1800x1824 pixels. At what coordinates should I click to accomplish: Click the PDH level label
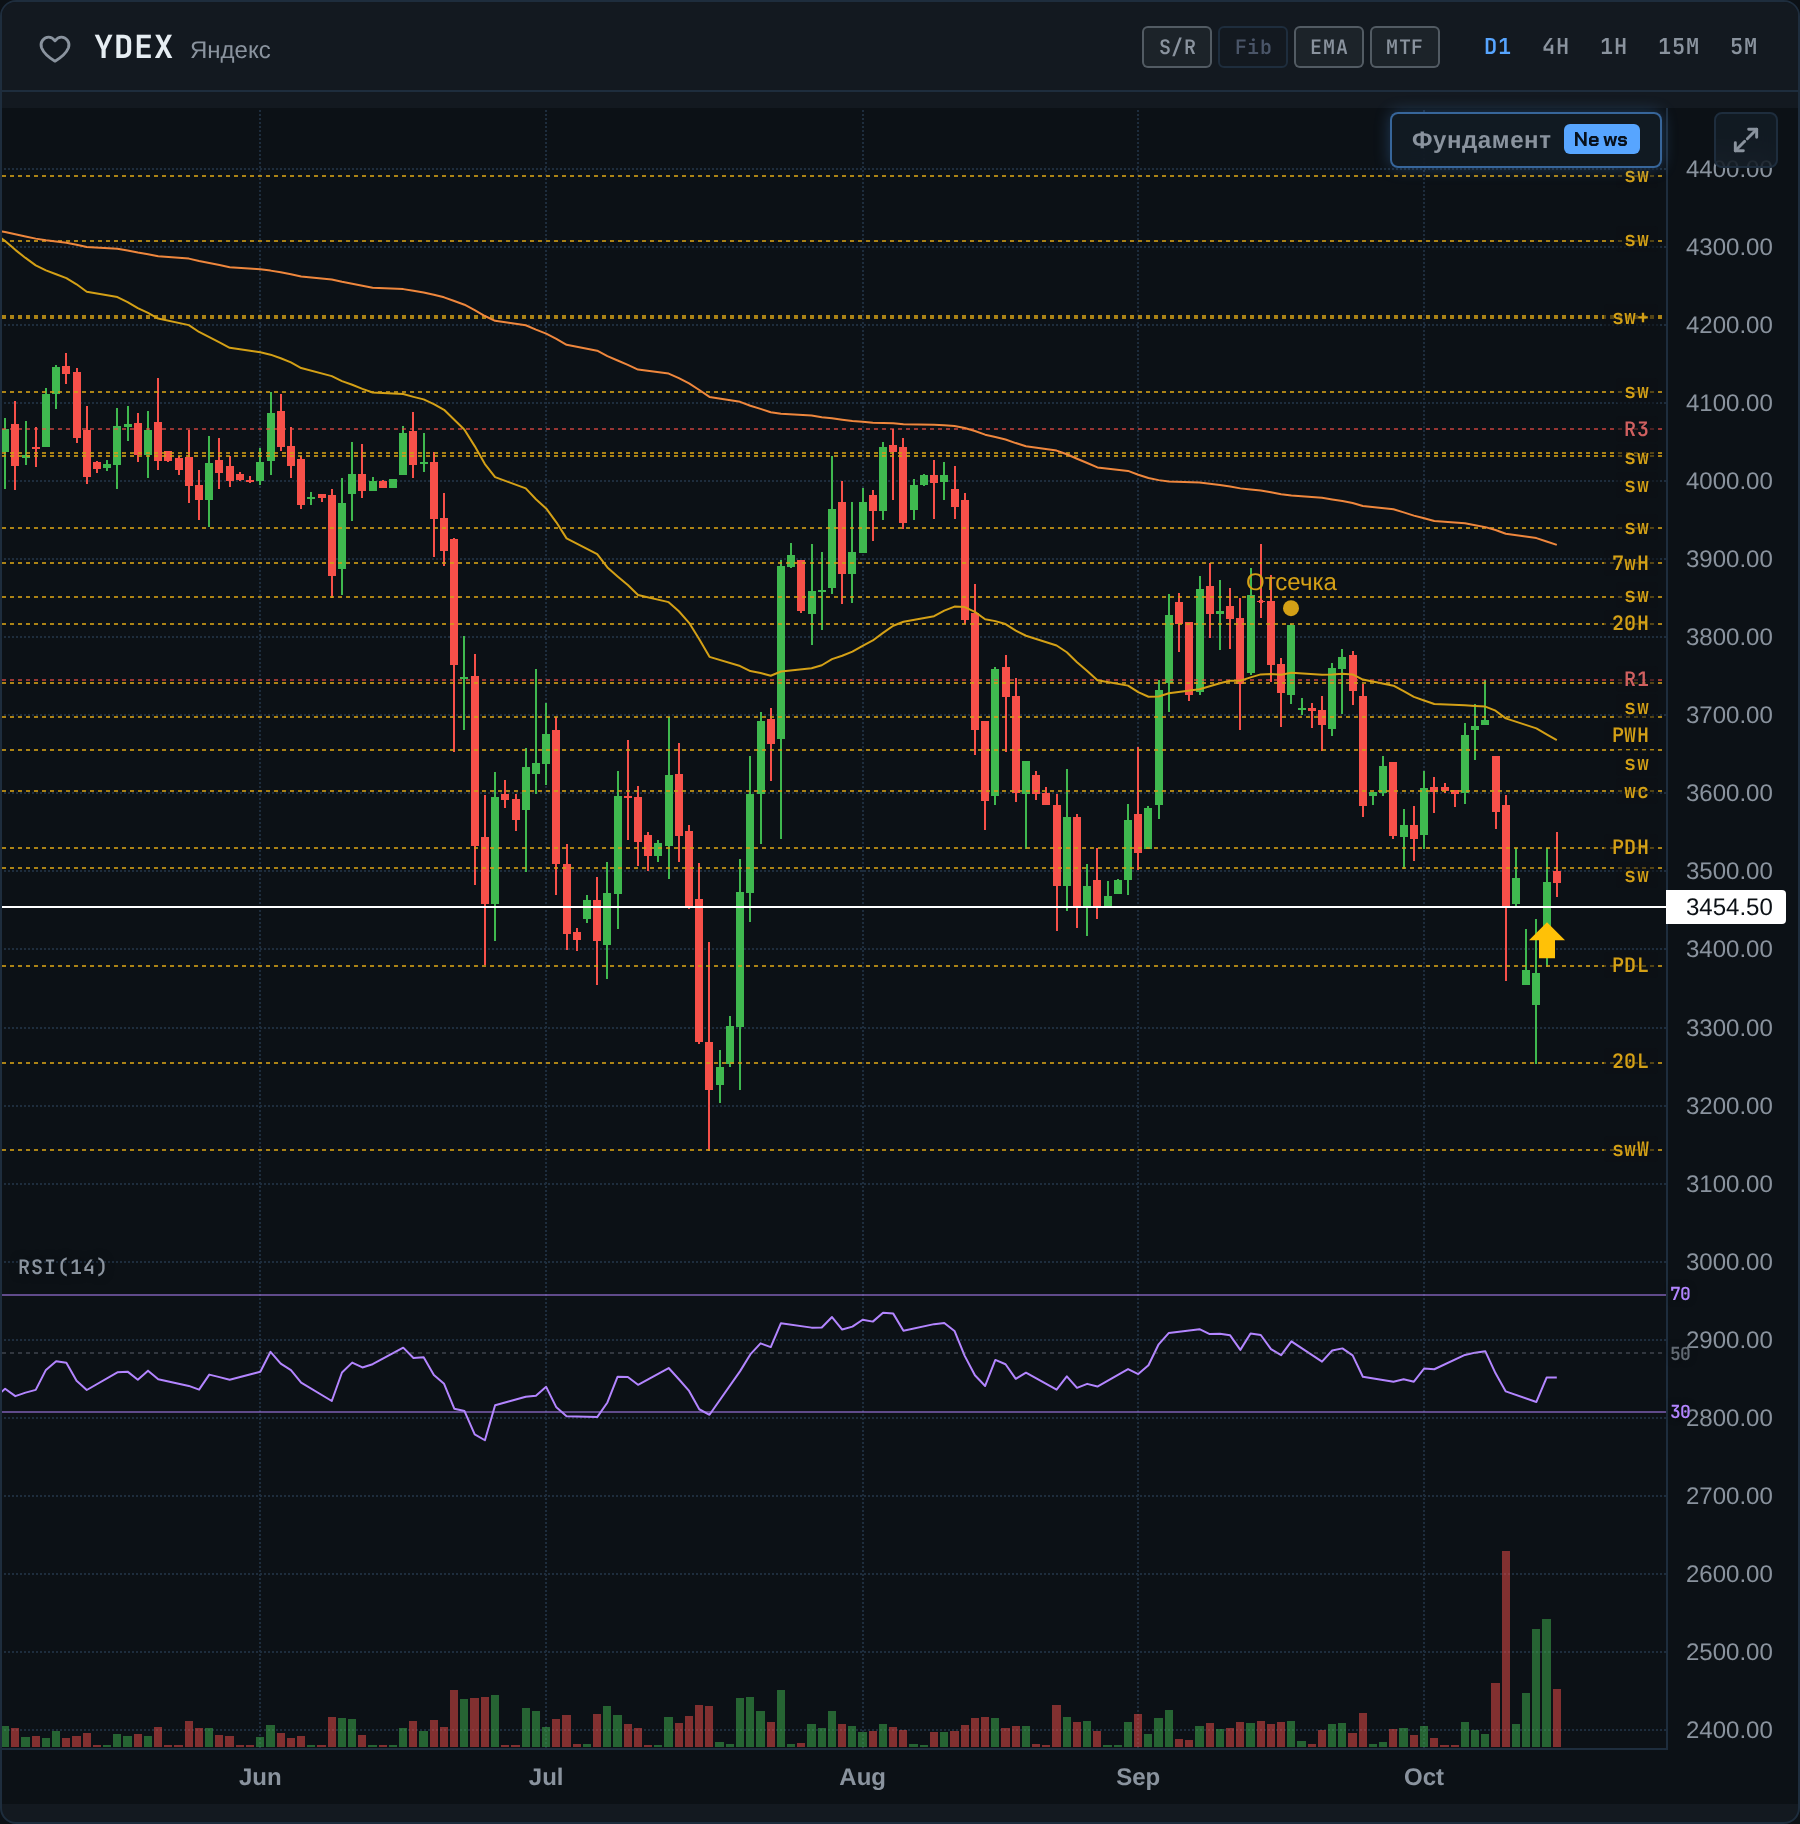pos(1630,847)
